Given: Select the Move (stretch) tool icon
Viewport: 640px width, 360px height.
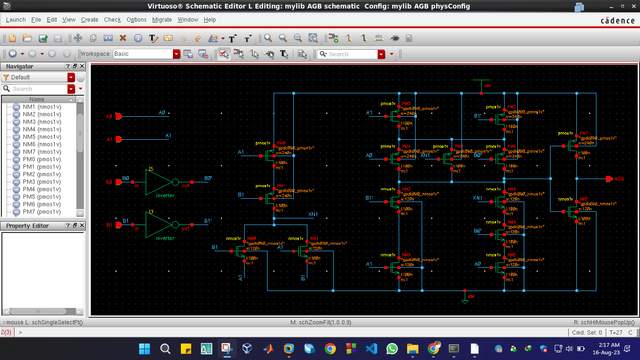Looking at the screenshot, I should 78,38.
